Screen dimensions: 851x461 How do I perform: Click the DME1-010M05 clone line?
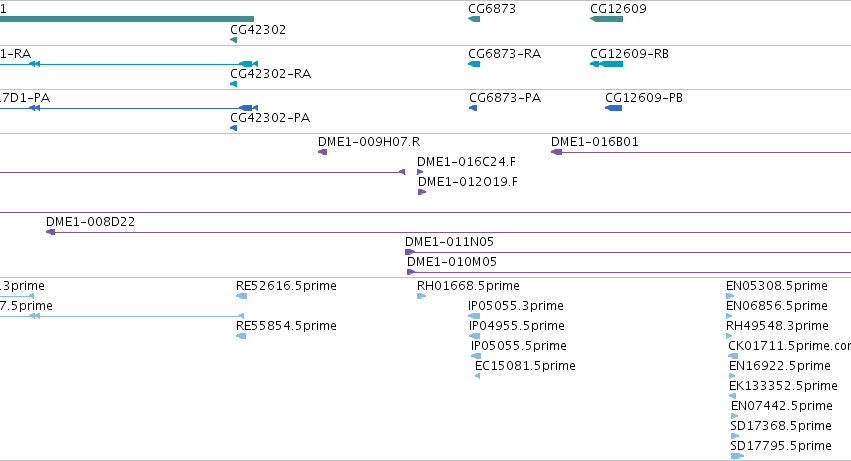click(629, 272)
